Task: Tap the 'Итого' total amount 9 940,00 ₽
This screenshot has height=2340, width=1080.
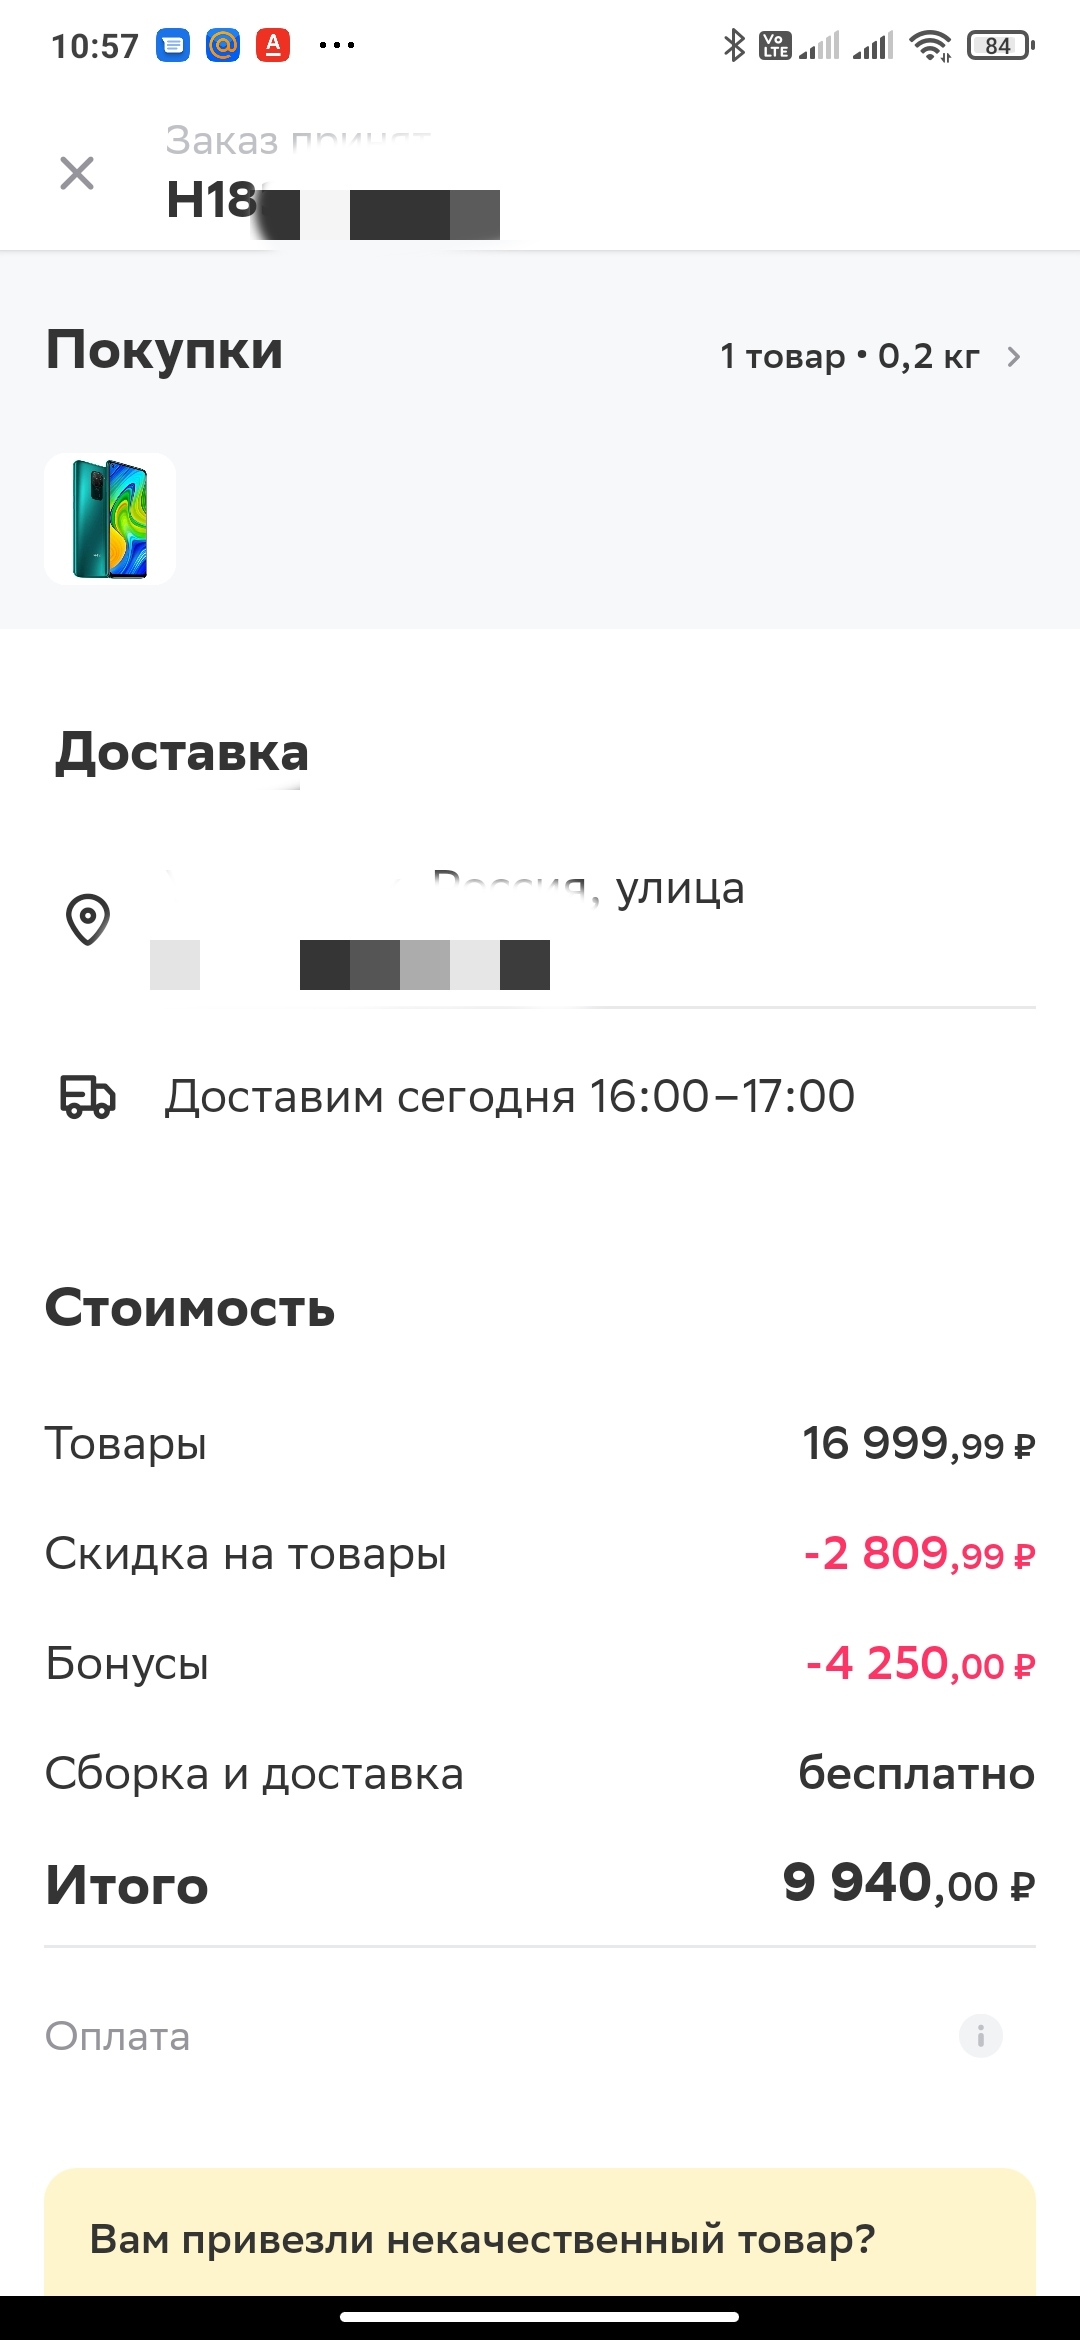Action: pos(909,1884)
